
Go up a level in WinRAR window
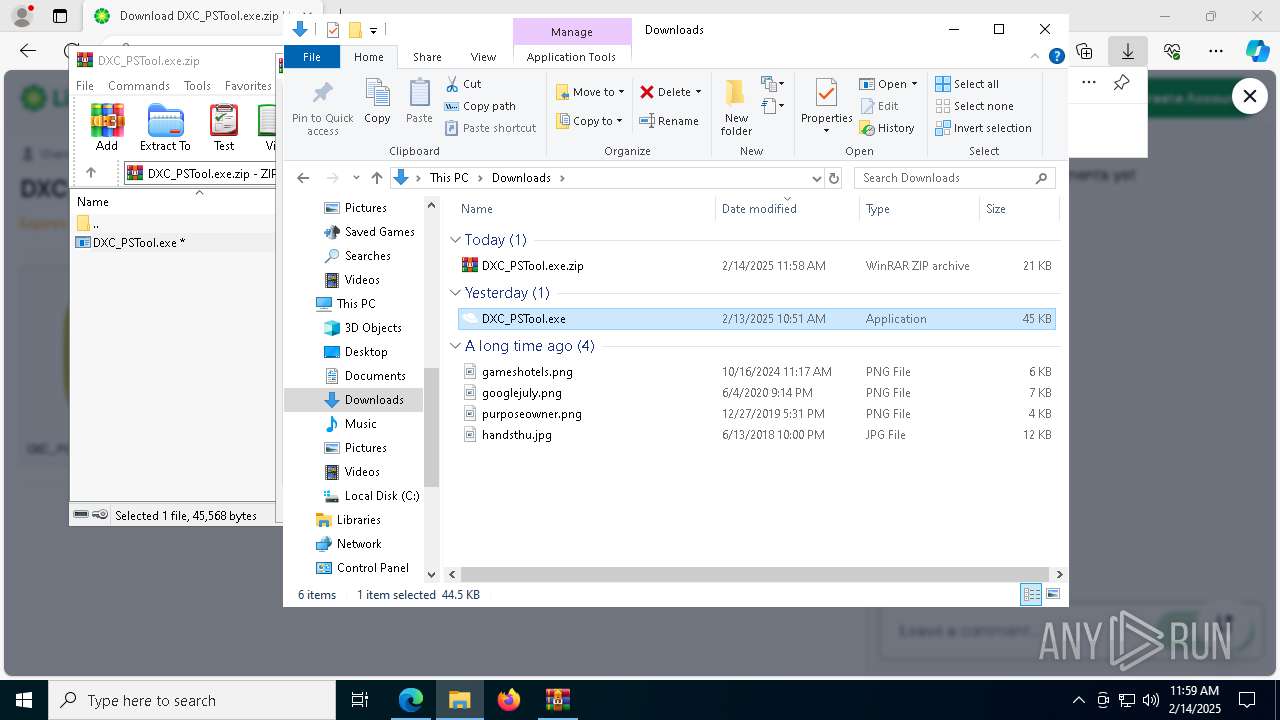pyautogui.click(x=91, y=173)
